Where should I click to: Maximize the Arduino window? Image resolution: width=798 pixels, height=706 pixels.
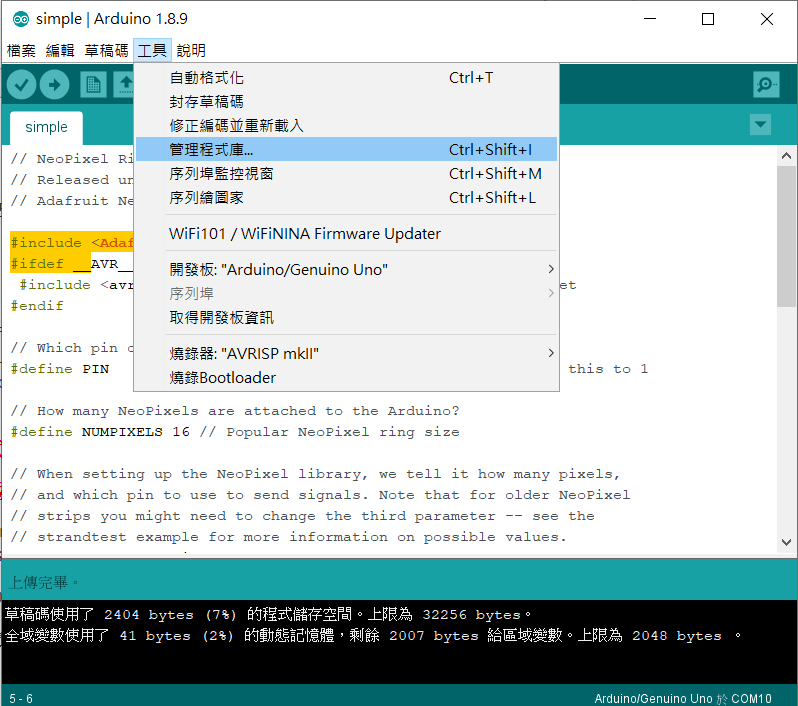(708, 19)
